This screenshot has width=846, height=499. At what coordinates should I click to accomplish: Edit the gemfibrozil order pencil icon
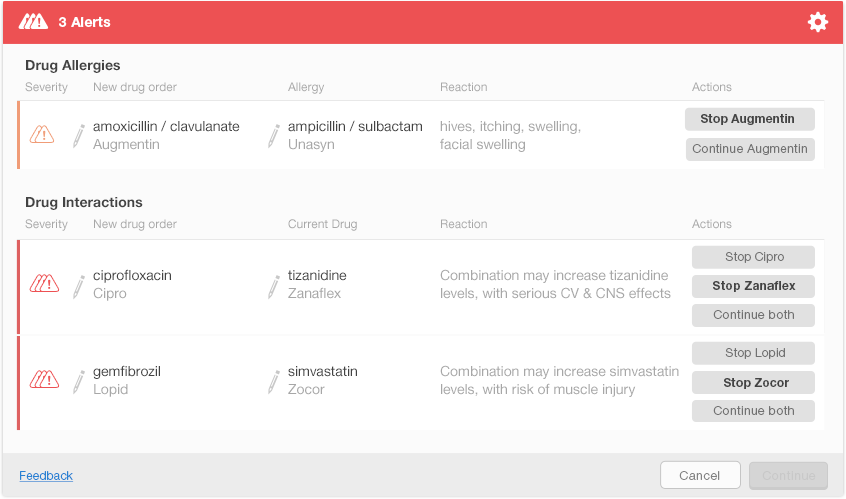click(x=79, y=381)
